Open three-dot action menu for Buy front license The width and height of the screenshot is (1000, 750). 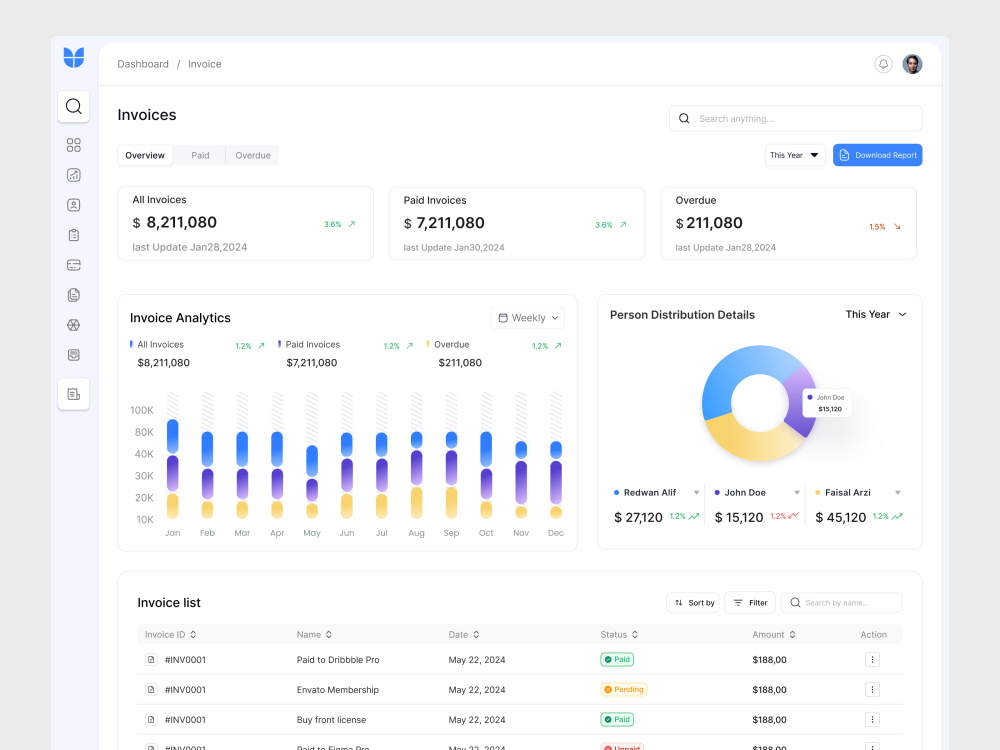click(x=872, y=719)
